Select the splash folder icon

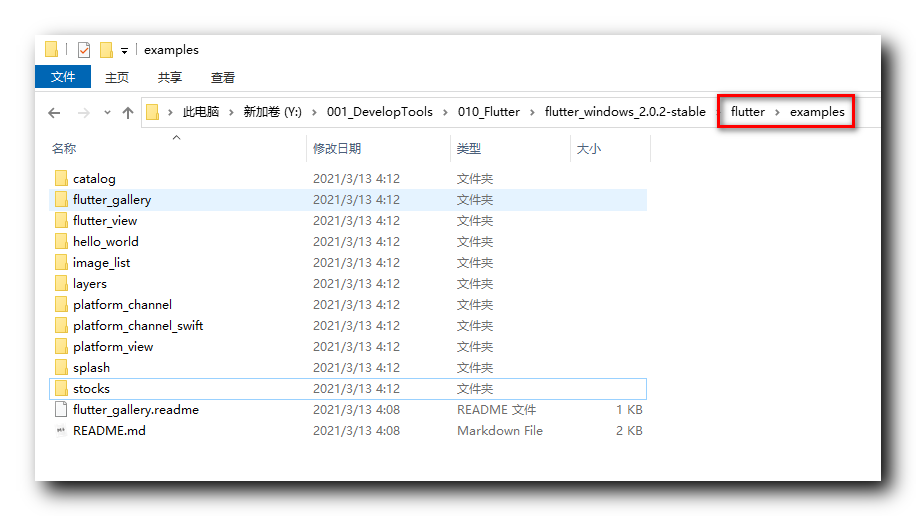pyautogui.click(x=61, y=367)
